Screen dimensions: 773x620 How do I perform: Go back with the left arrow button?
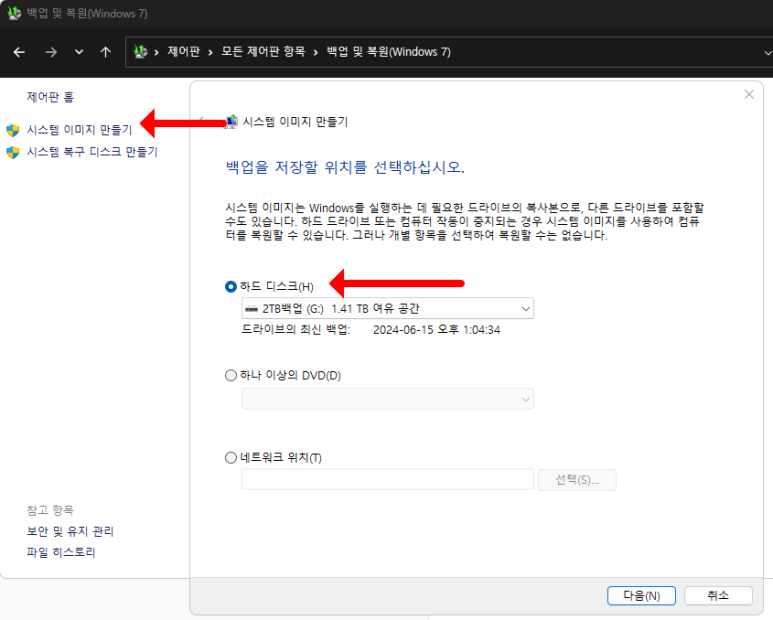click(19, 52)
